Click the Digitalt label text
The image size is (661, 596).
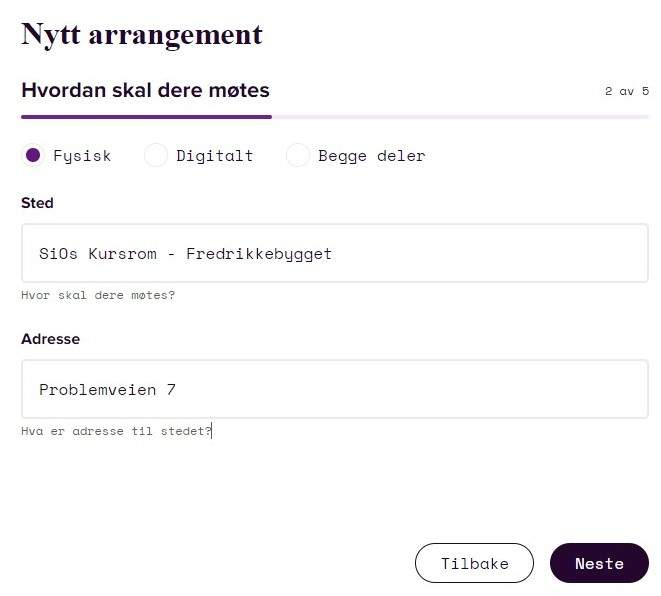pyautogui.click(x=215, y=156)
